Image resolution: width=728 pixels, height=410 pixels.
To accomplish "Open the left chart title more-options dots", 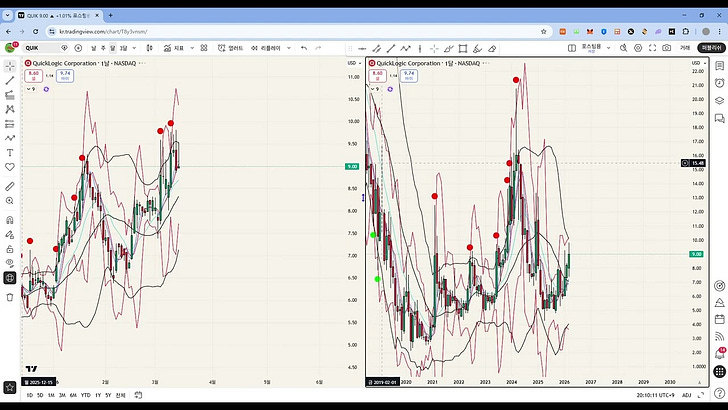I will [x=142, y=63].
